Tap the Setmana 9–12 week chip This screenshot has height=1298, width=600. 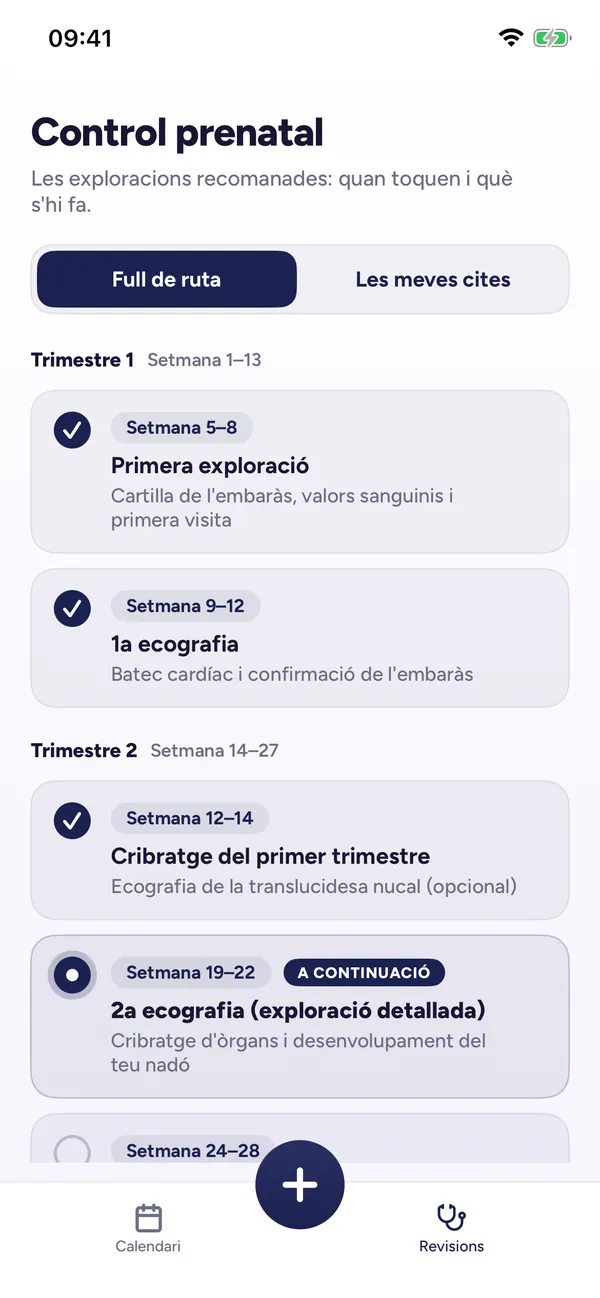pos(185,606)
